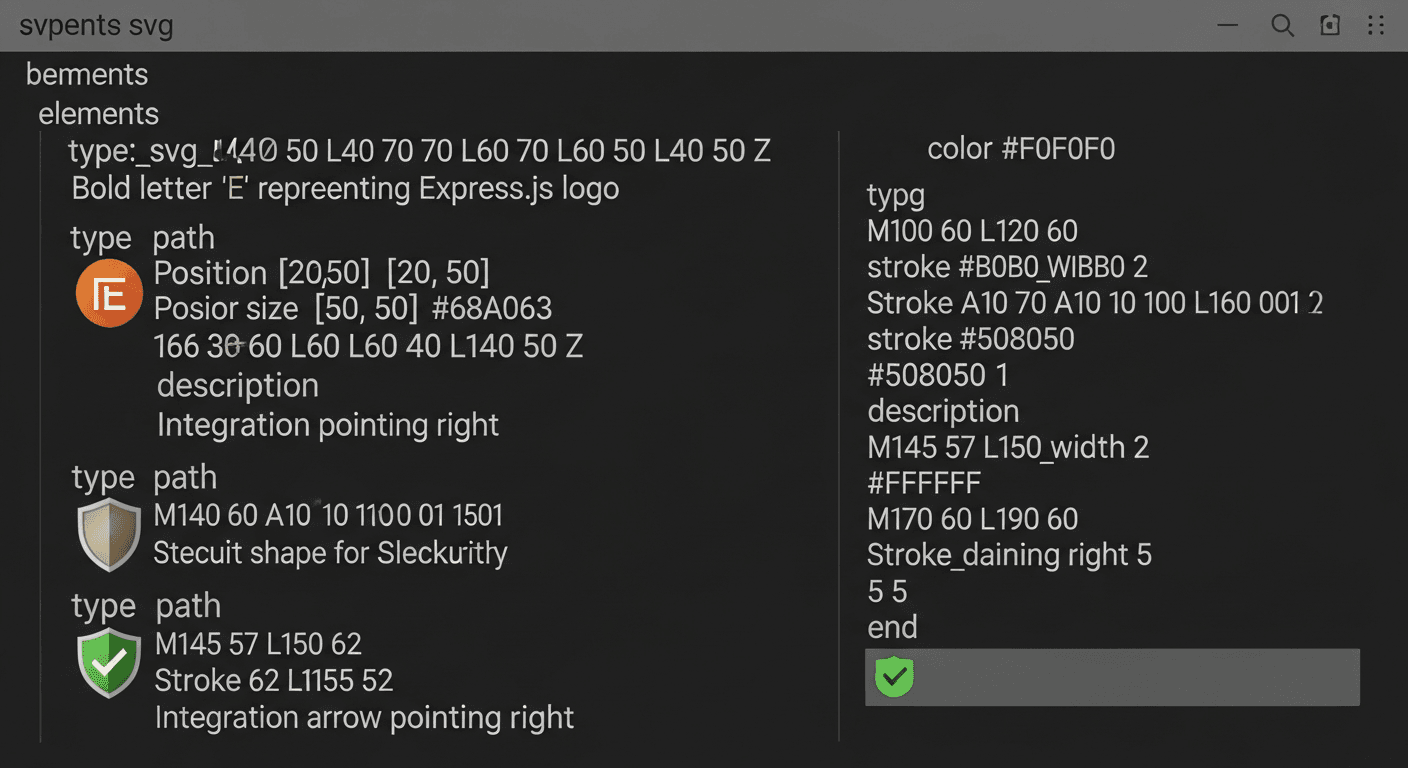Screen dimensions: 1408x768
Task: Click the orange Express 'E' logo icon
Action: pos(109,293)
